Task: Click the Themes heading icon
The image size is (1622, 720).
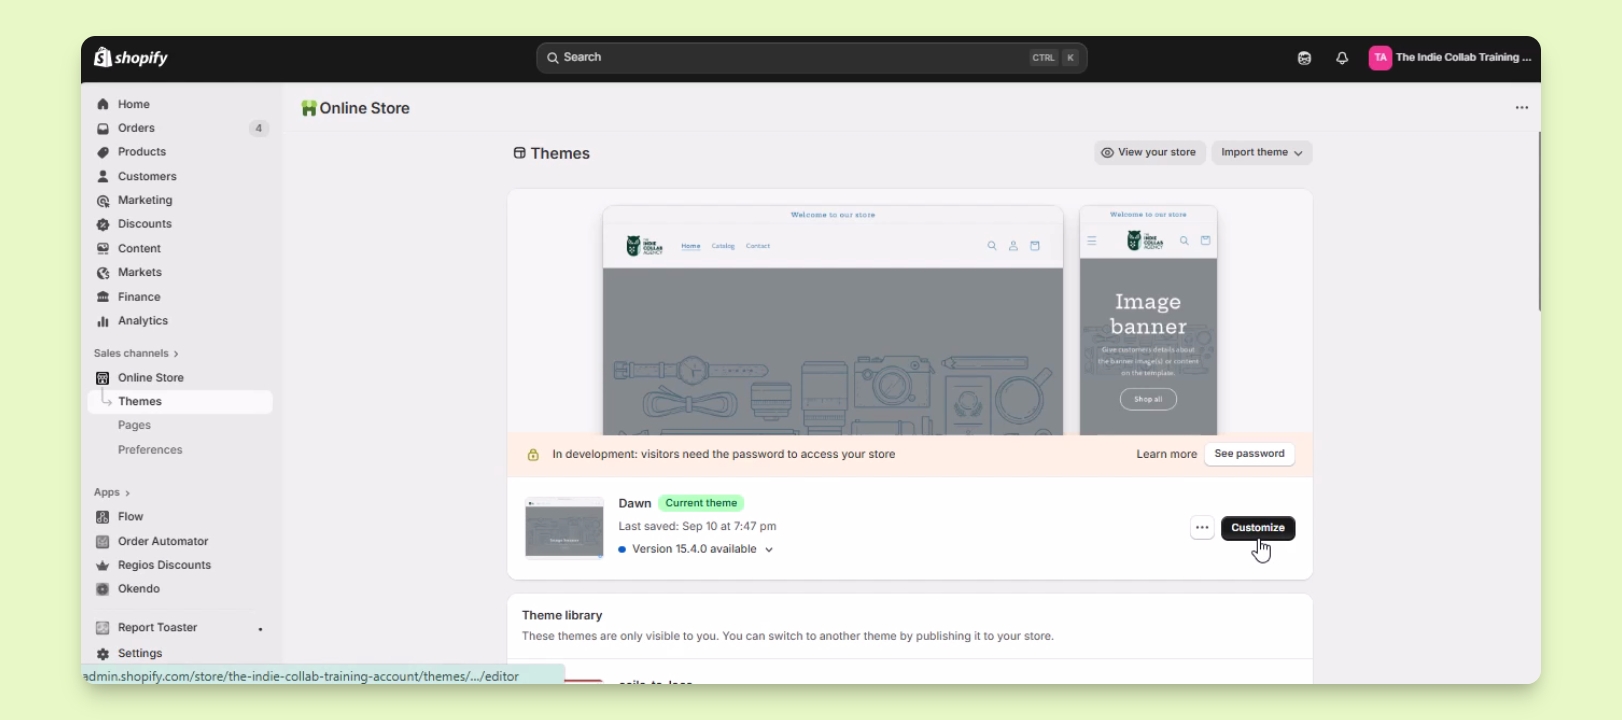Action: [519, 153]
